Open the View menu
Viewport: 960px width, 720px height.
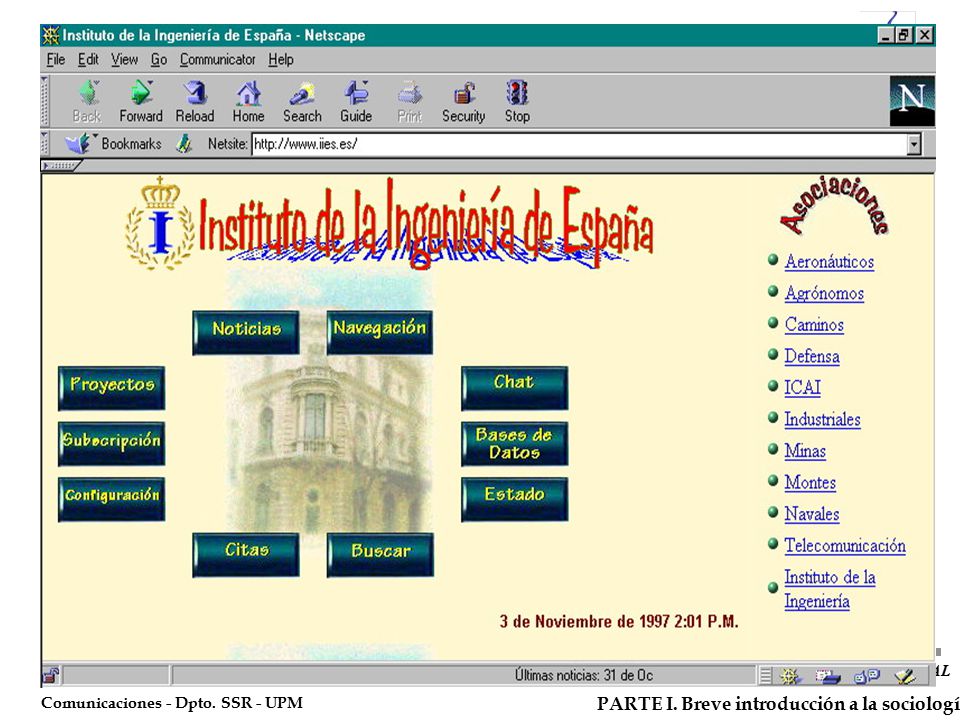point(124,59)
